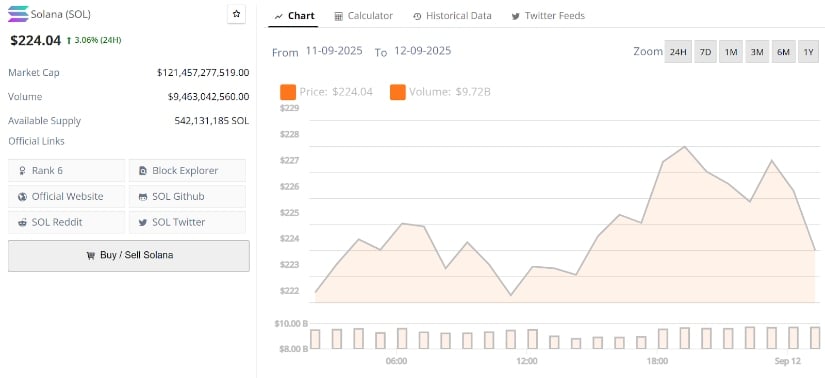Viewport: 825px width, 378px height.
Task: Click the Zoom label text
Action: (x=648, y=52)
